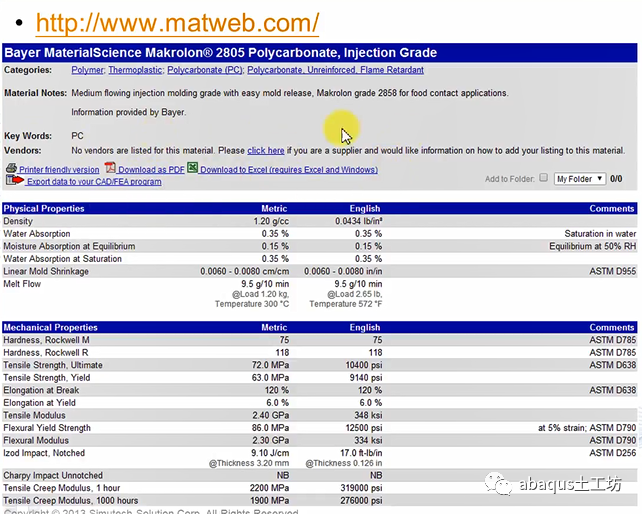Viewport: 642px width, 514px height.
Task: Open the http://www.matweb.com/ link
Action: pyautogui.click(x=177, y=23)
